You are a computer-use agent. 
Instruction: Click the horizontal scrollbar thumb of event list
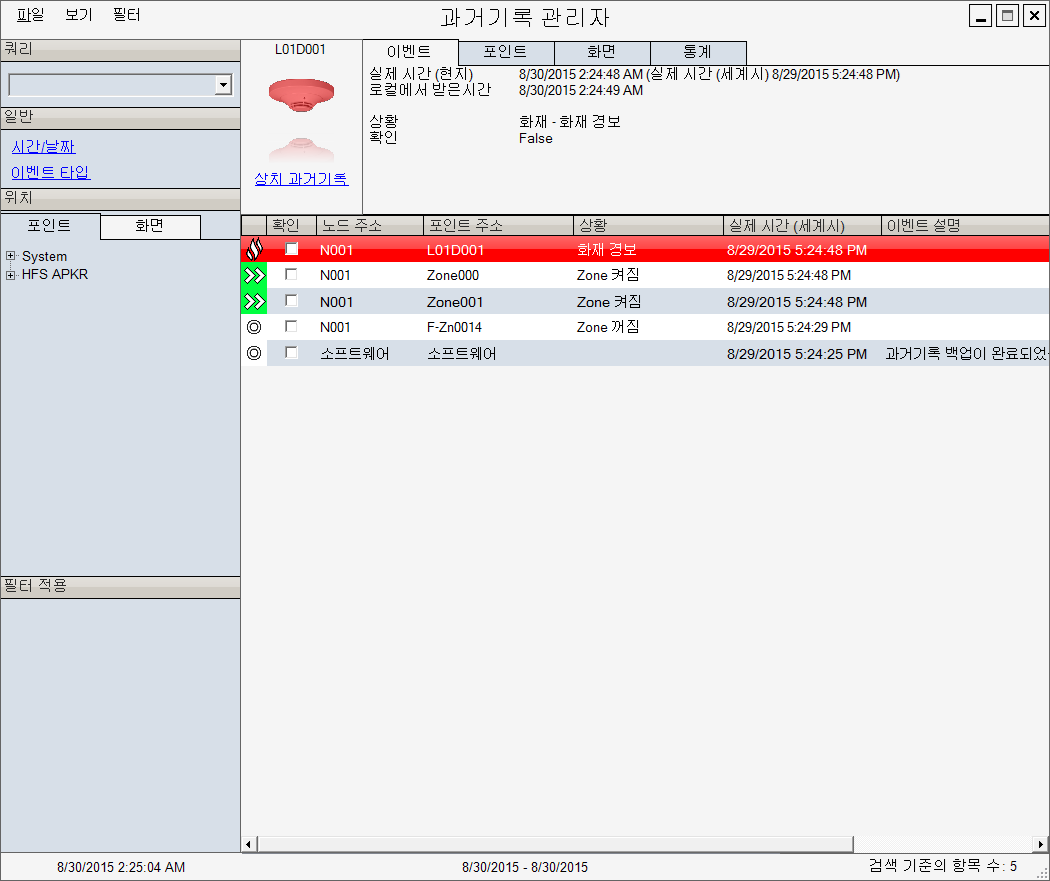pyautogui.click(x=555, y=844)
